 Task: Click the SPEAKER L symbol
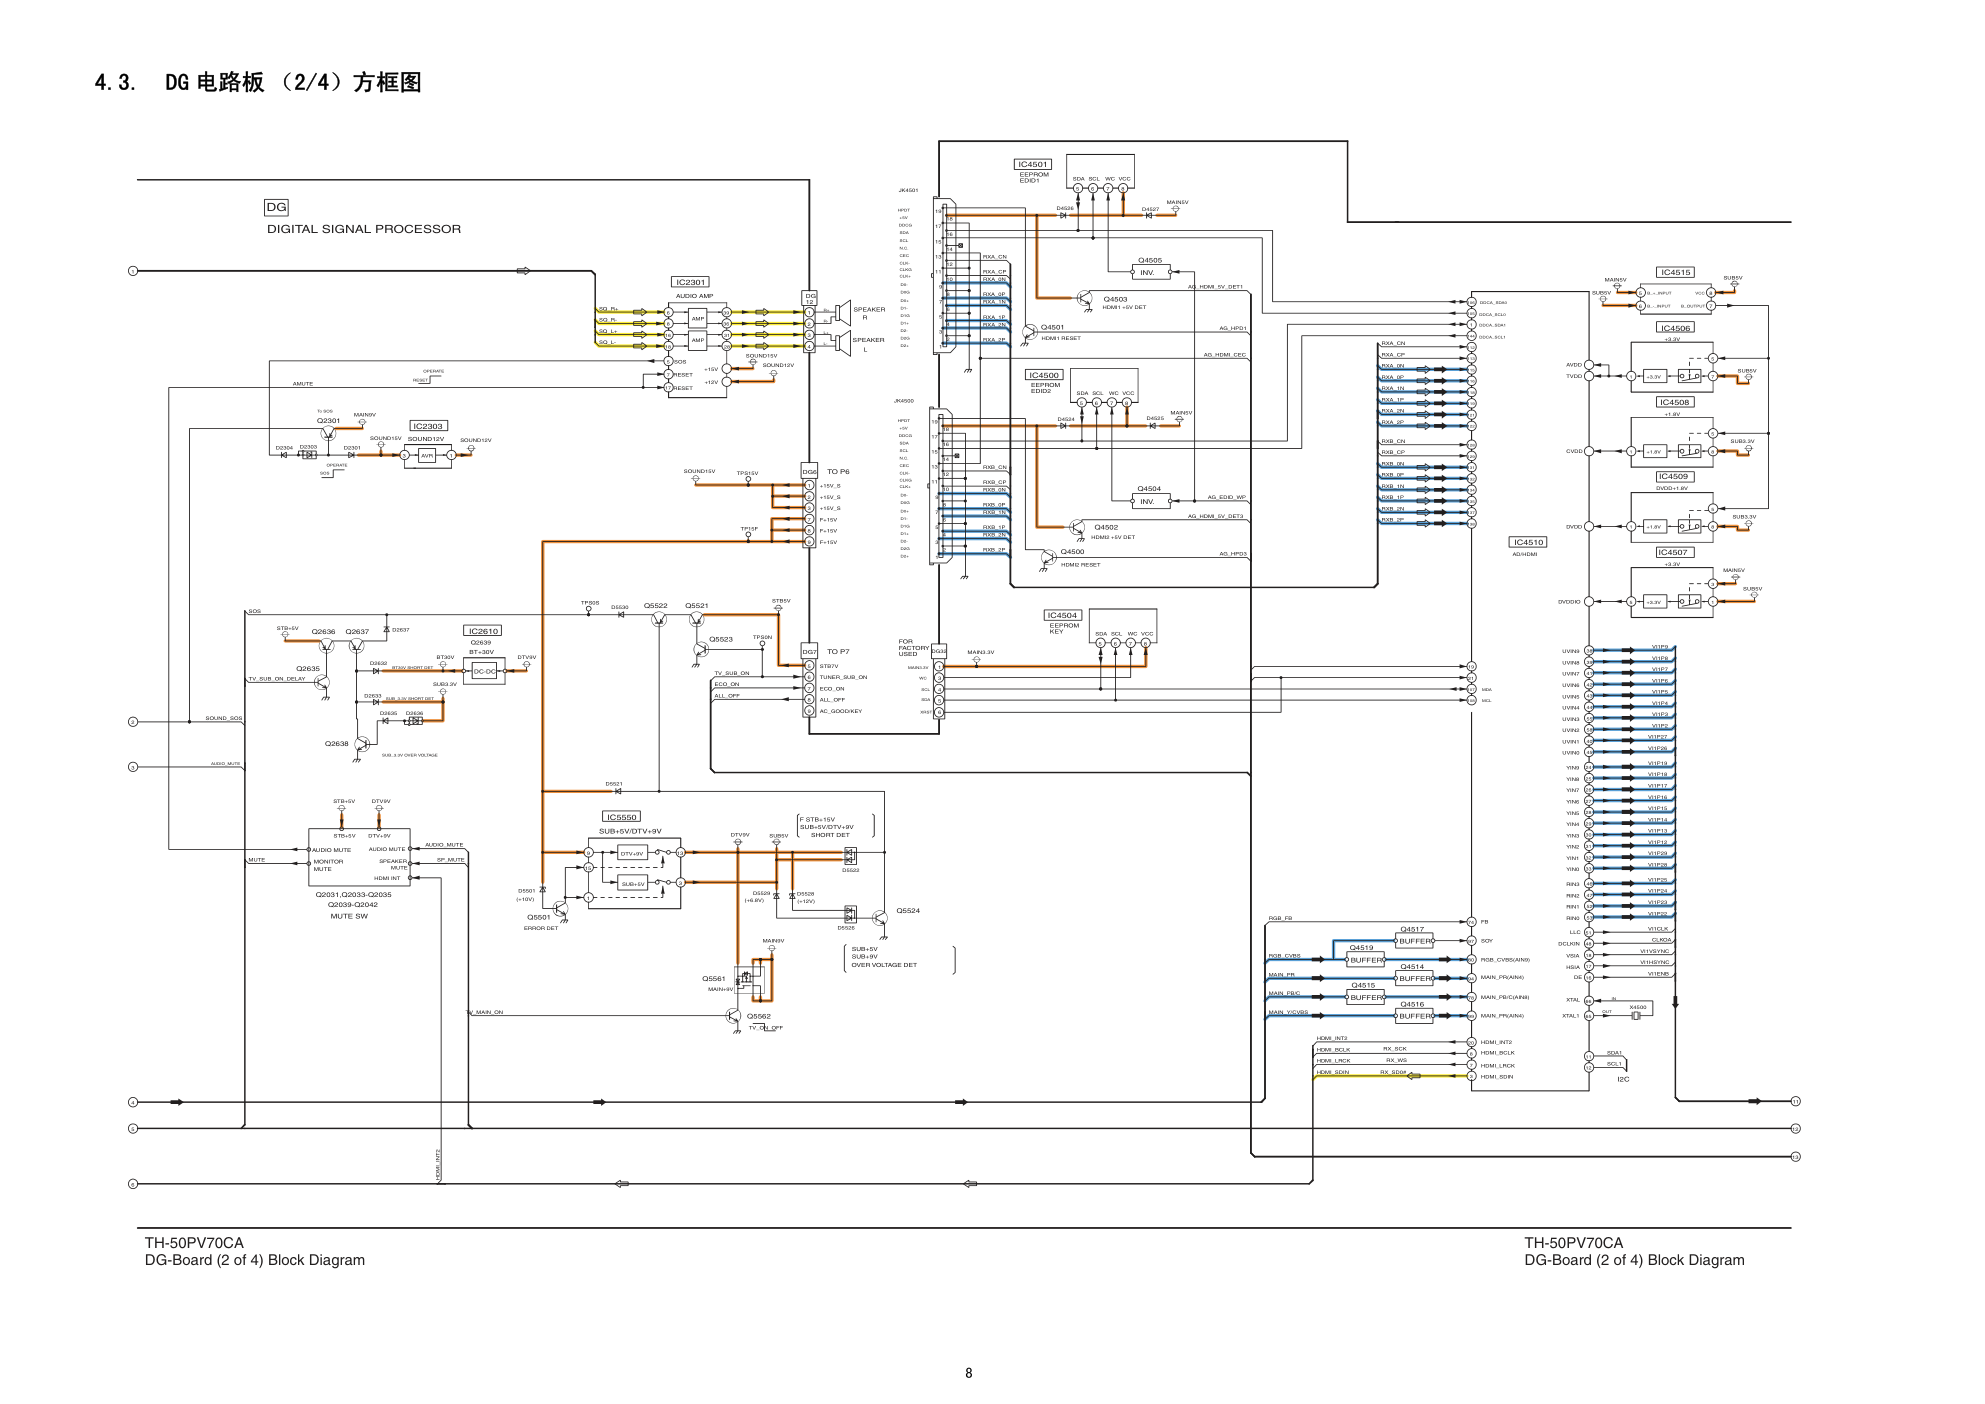[x=843, y=344]
